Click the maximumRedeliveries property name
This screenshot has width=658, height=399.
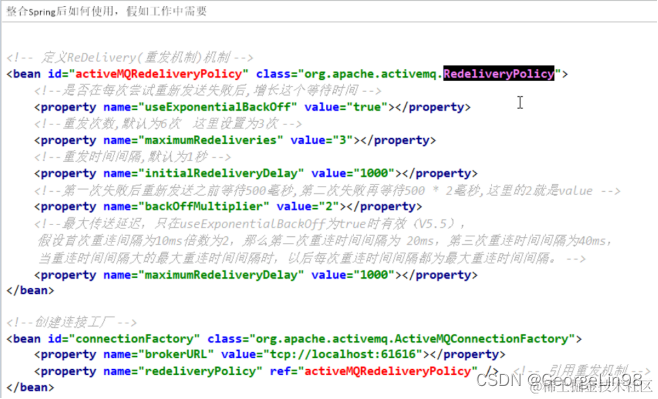(211, 140)
